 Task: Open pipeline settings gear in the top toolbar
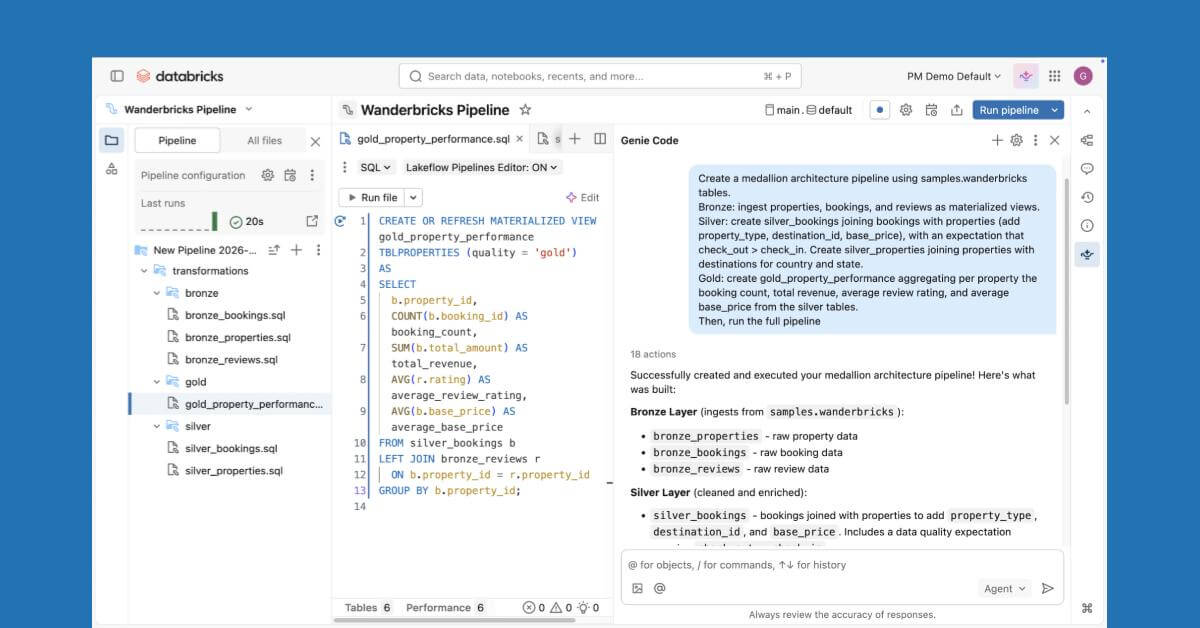click(x=905, y=112)
